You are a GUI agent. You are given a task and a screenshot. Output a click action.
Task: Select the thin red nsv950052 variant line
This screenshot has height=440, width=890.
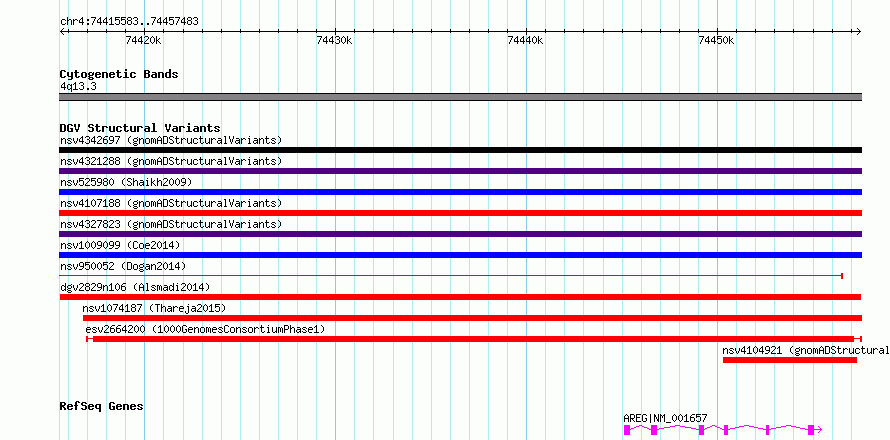pyautogui.click(x=451, y=276)
